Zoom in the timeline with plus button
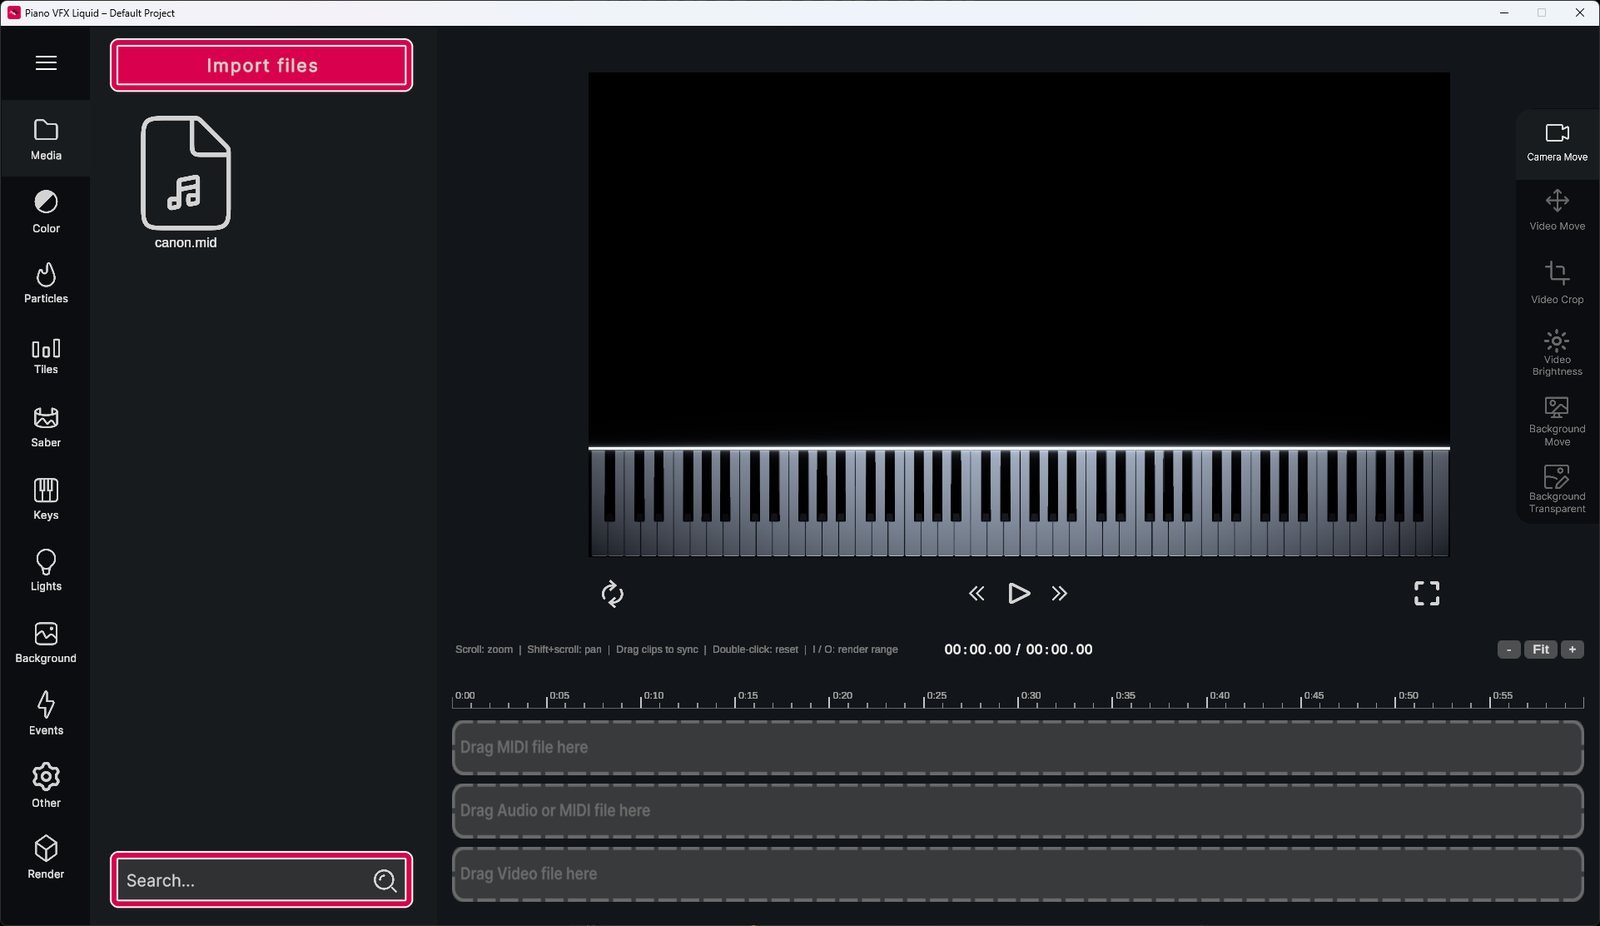 1573,650
